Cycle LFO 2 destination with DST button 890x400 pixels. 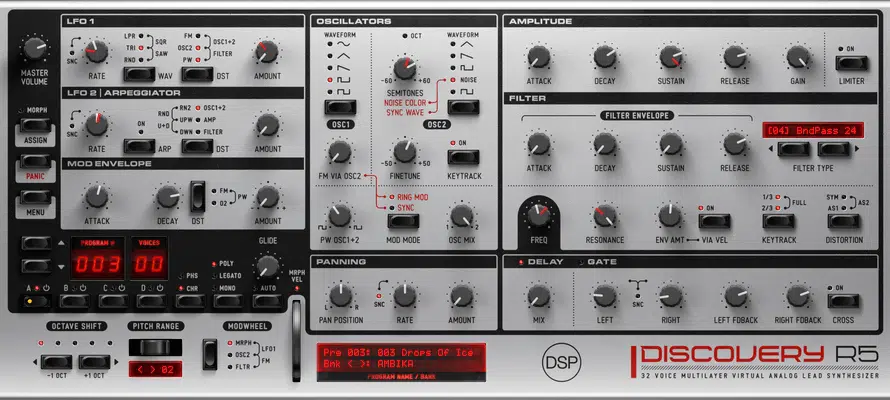198,146
